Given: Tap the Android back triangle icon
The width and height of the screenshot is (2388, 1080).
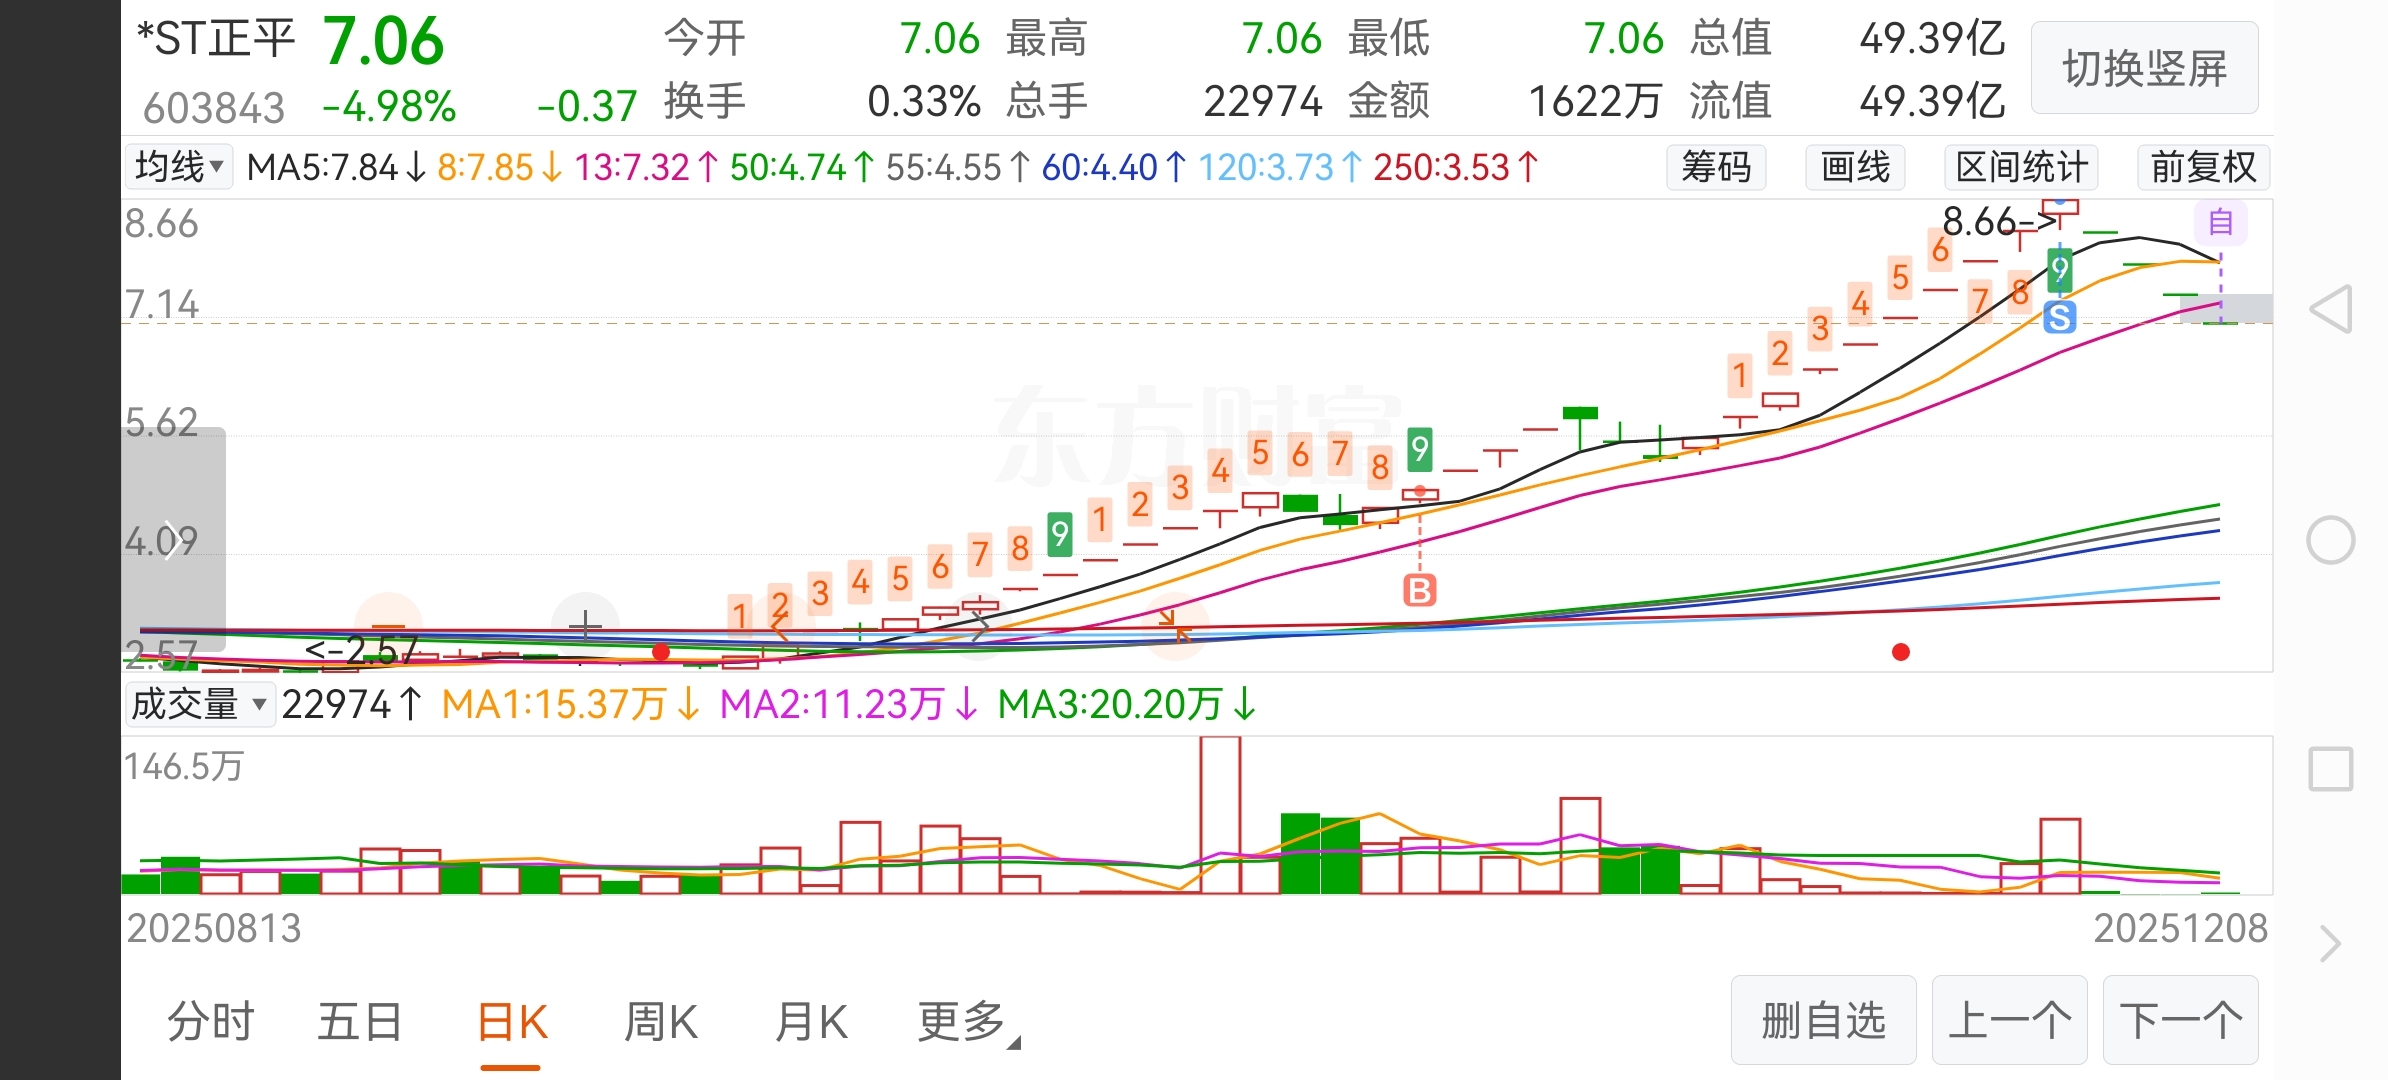Looking at the screenshot, I should point(2331,309).
